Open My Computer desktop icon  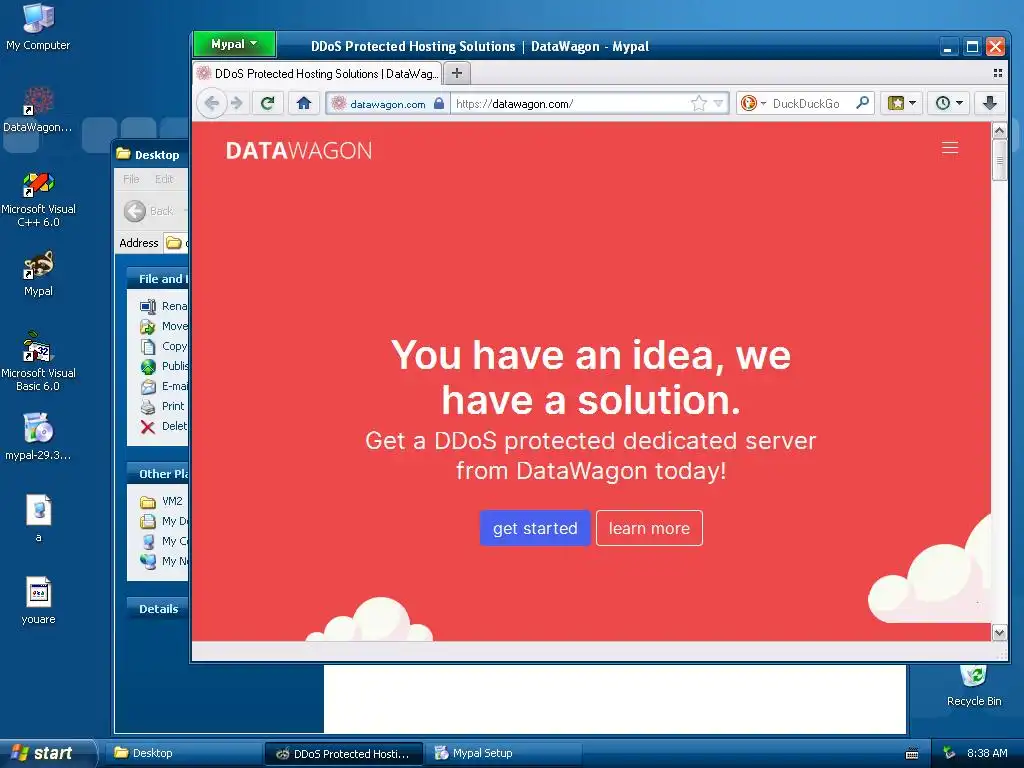(x=38, y=27)
